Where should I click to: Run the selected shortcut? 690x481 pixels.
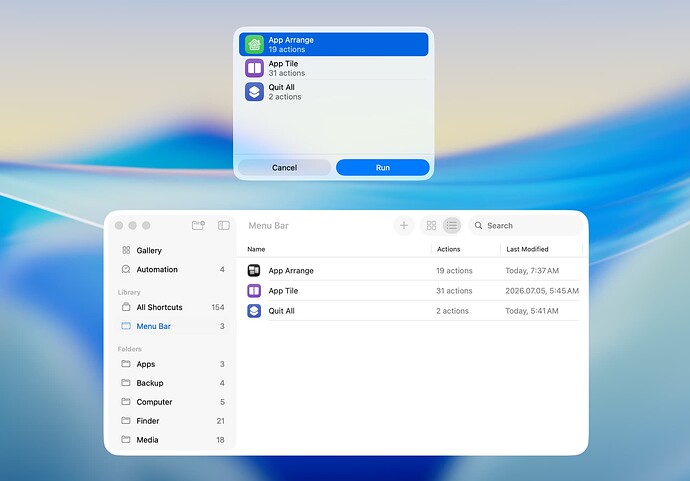383,168
